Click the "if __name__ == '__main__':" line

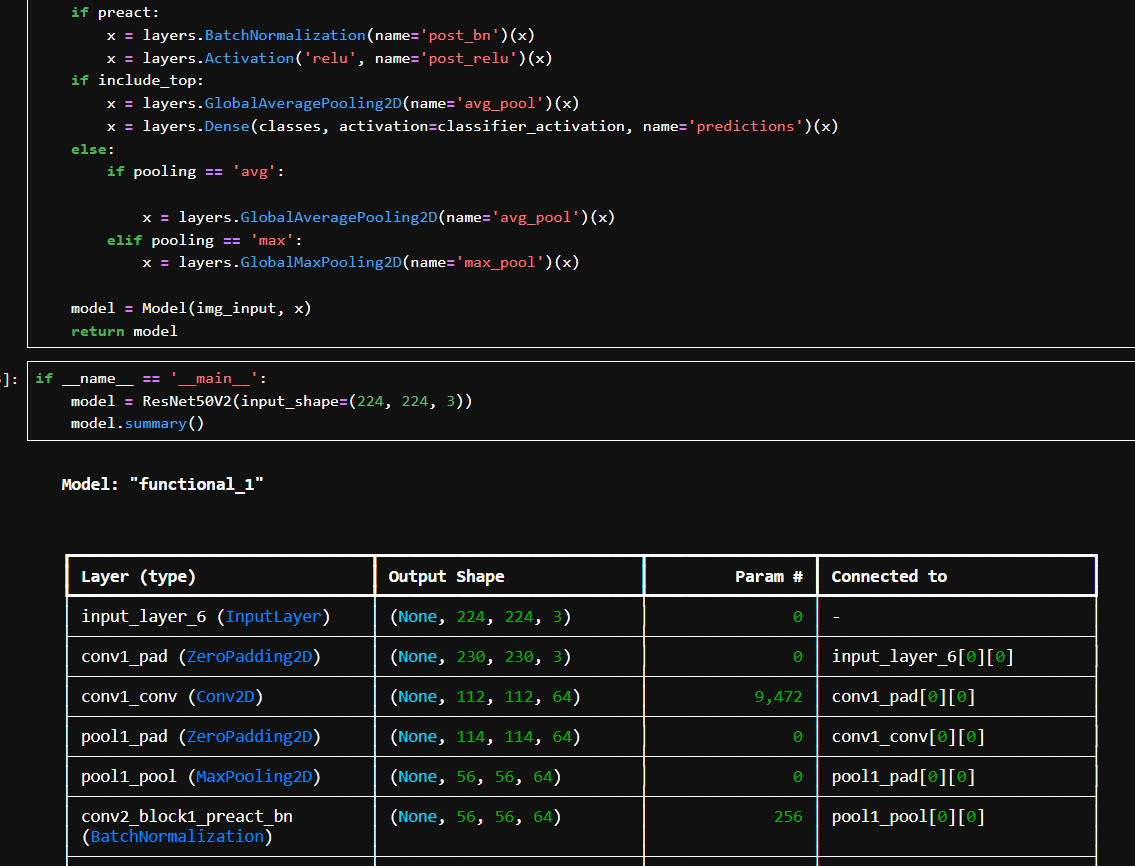pyautogui.click(x=151, y=379)
